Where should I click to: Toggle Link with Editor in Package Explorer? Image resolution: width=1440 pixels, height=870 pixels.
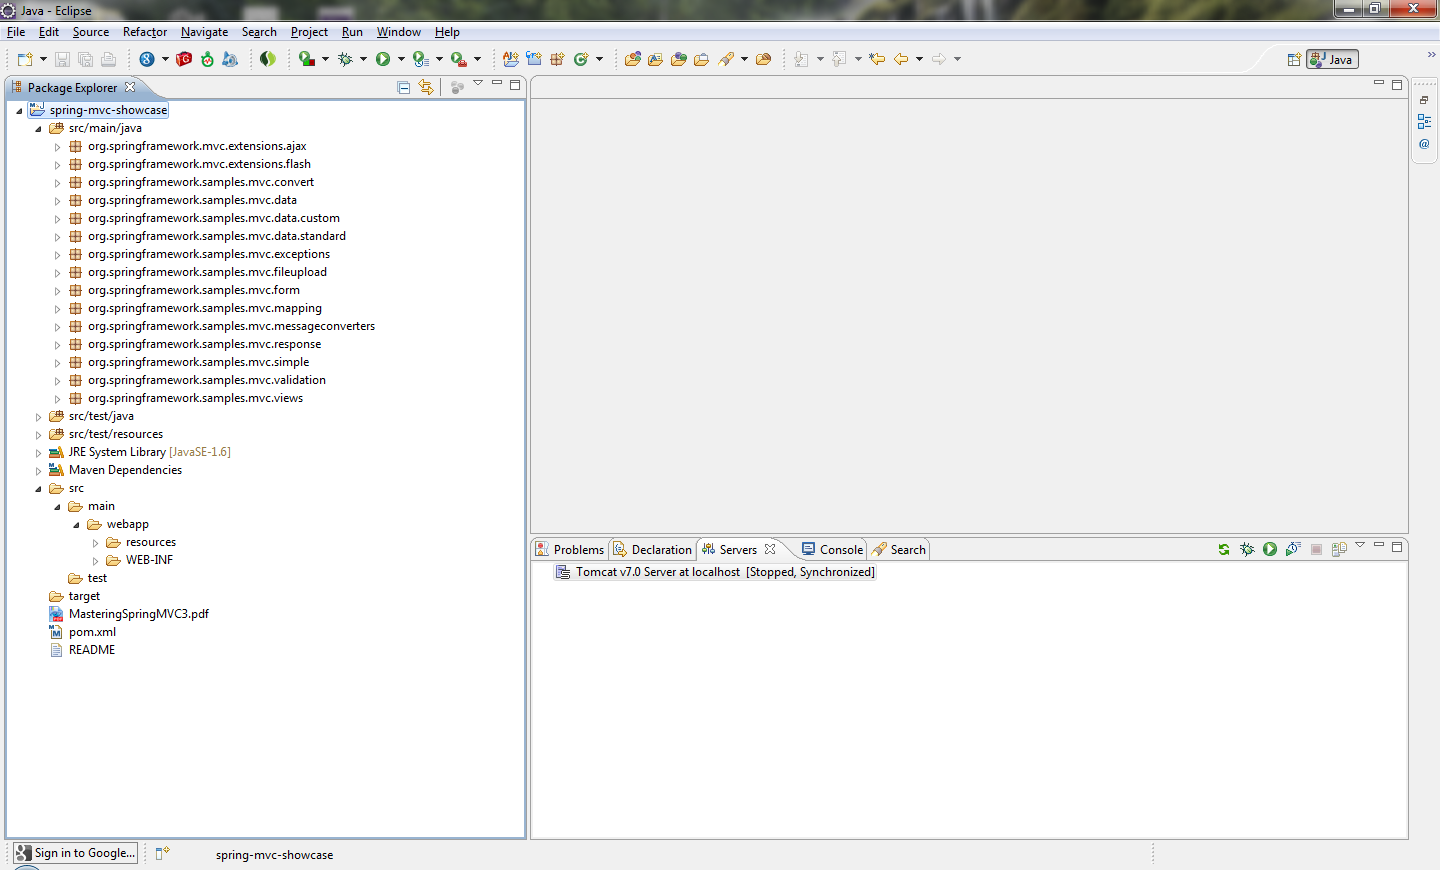point(427,87)
